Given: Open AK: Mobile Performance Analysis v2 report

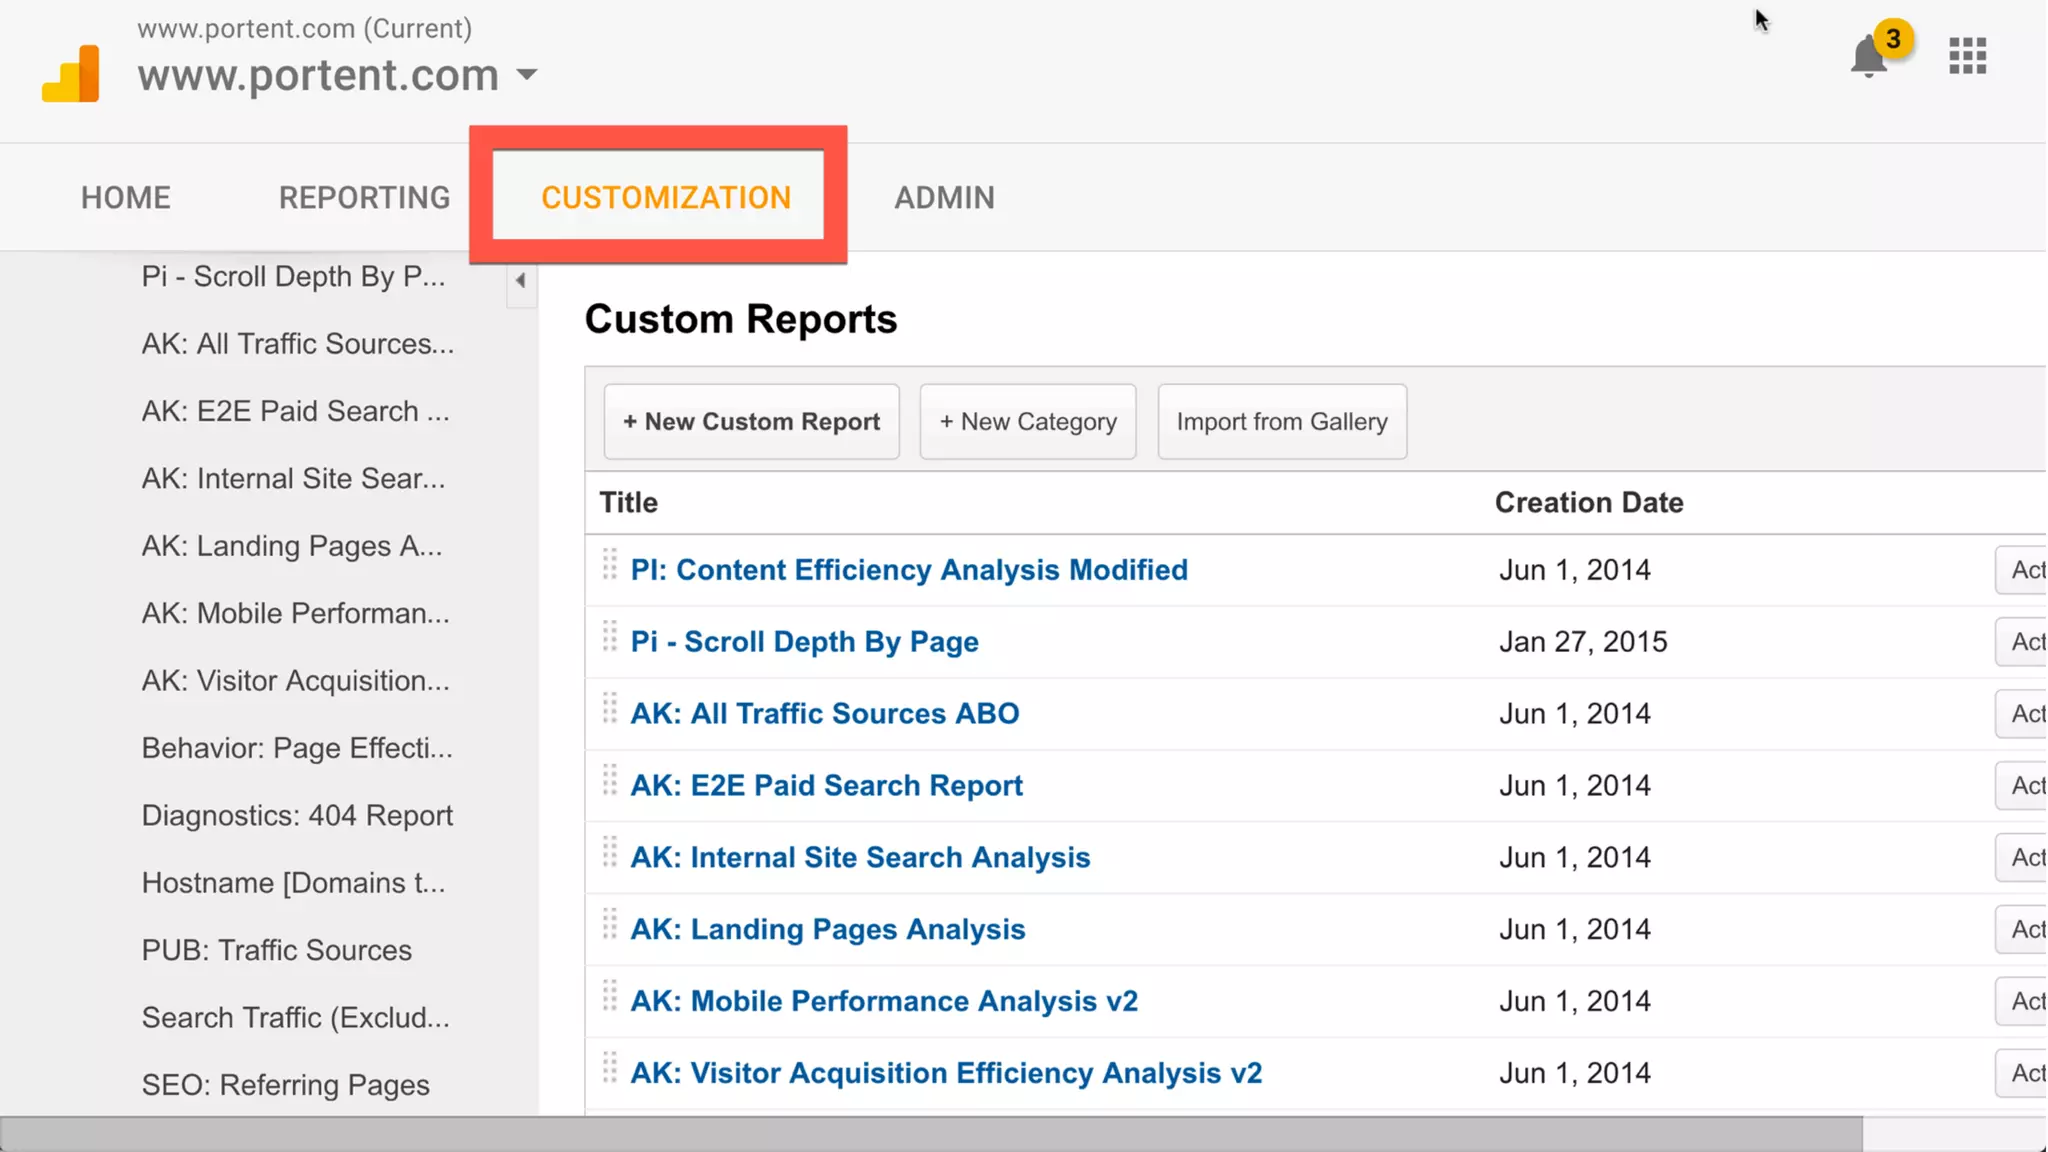Looking at the screenshot, I should pos(884,1001).
